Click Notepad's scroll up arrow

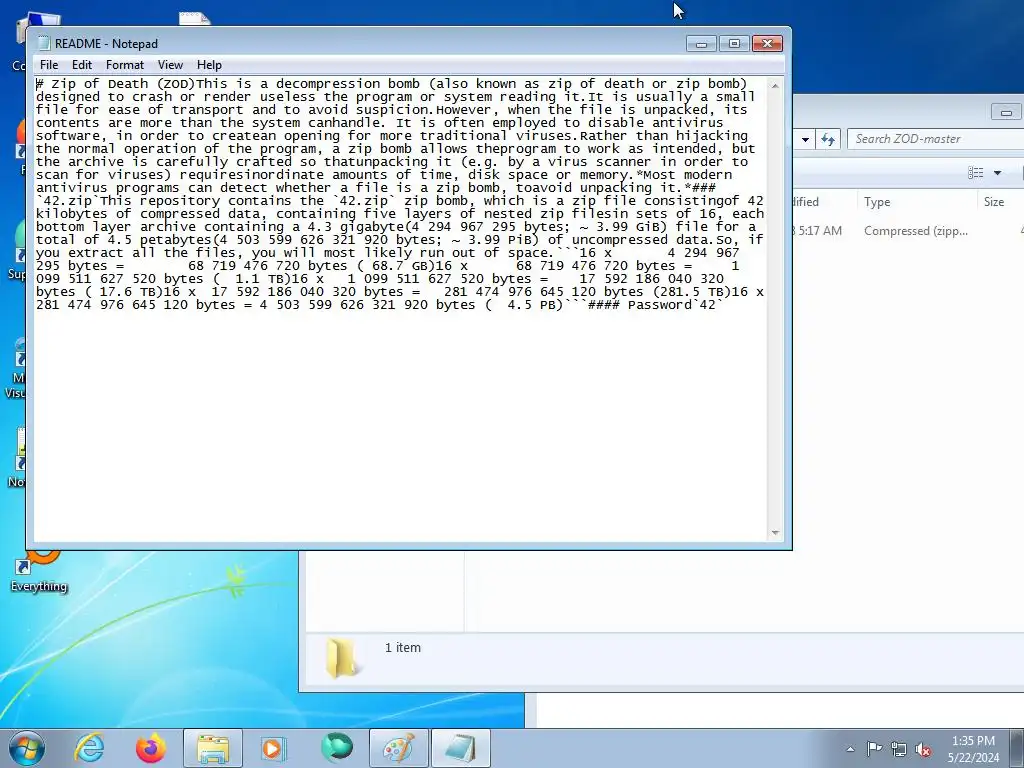click(x=775, y=86)
